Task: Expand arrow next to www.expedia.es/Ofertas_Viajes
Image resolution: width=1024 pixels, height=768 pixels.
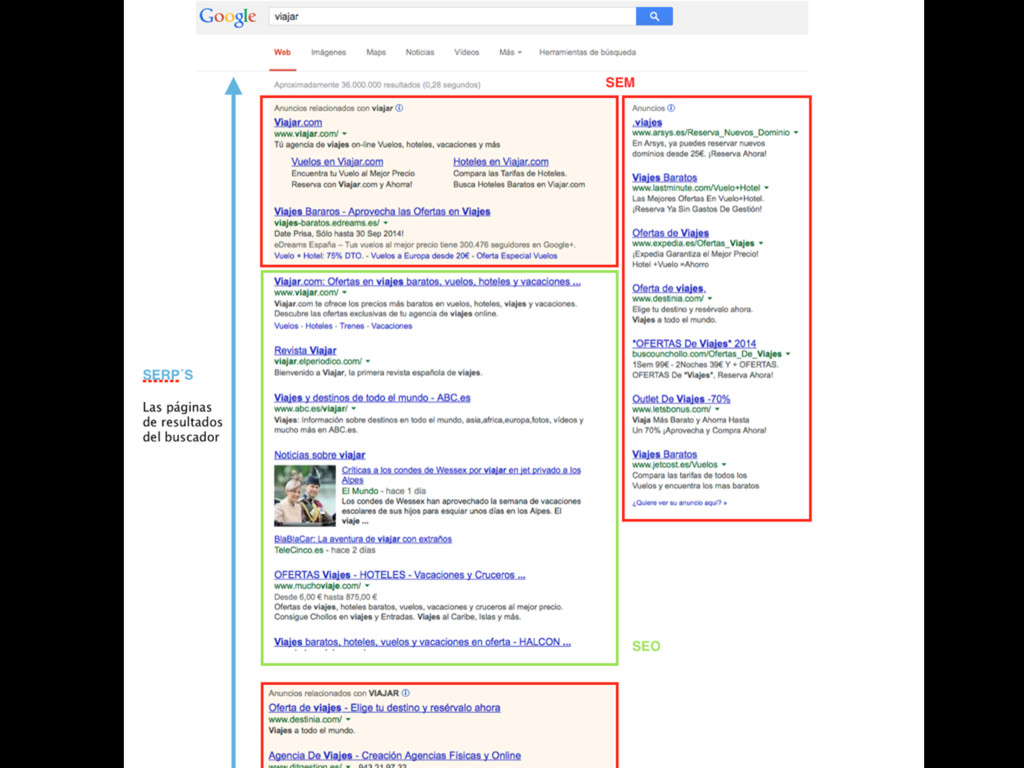Action: click(x=761, y=243)
